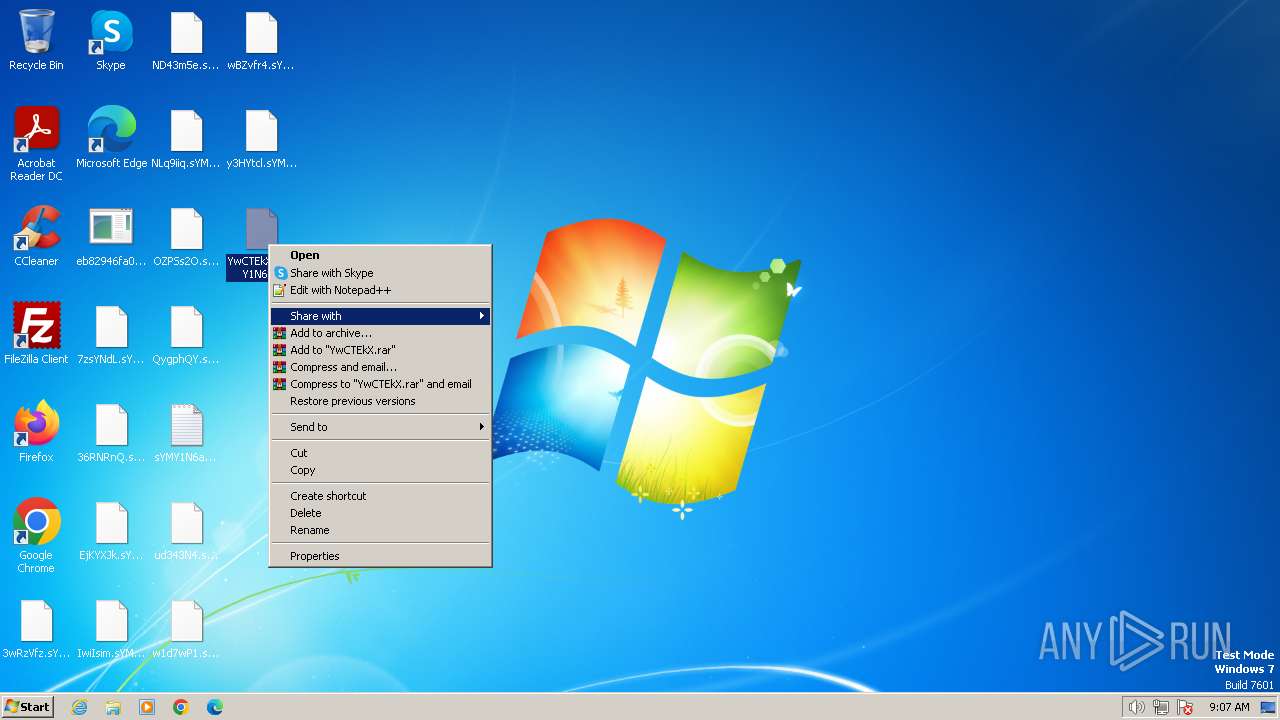Screen dimensions: 1280x720
Task: Launch Internet Explorer from taskbar
Action: click(x=79, y=707)
